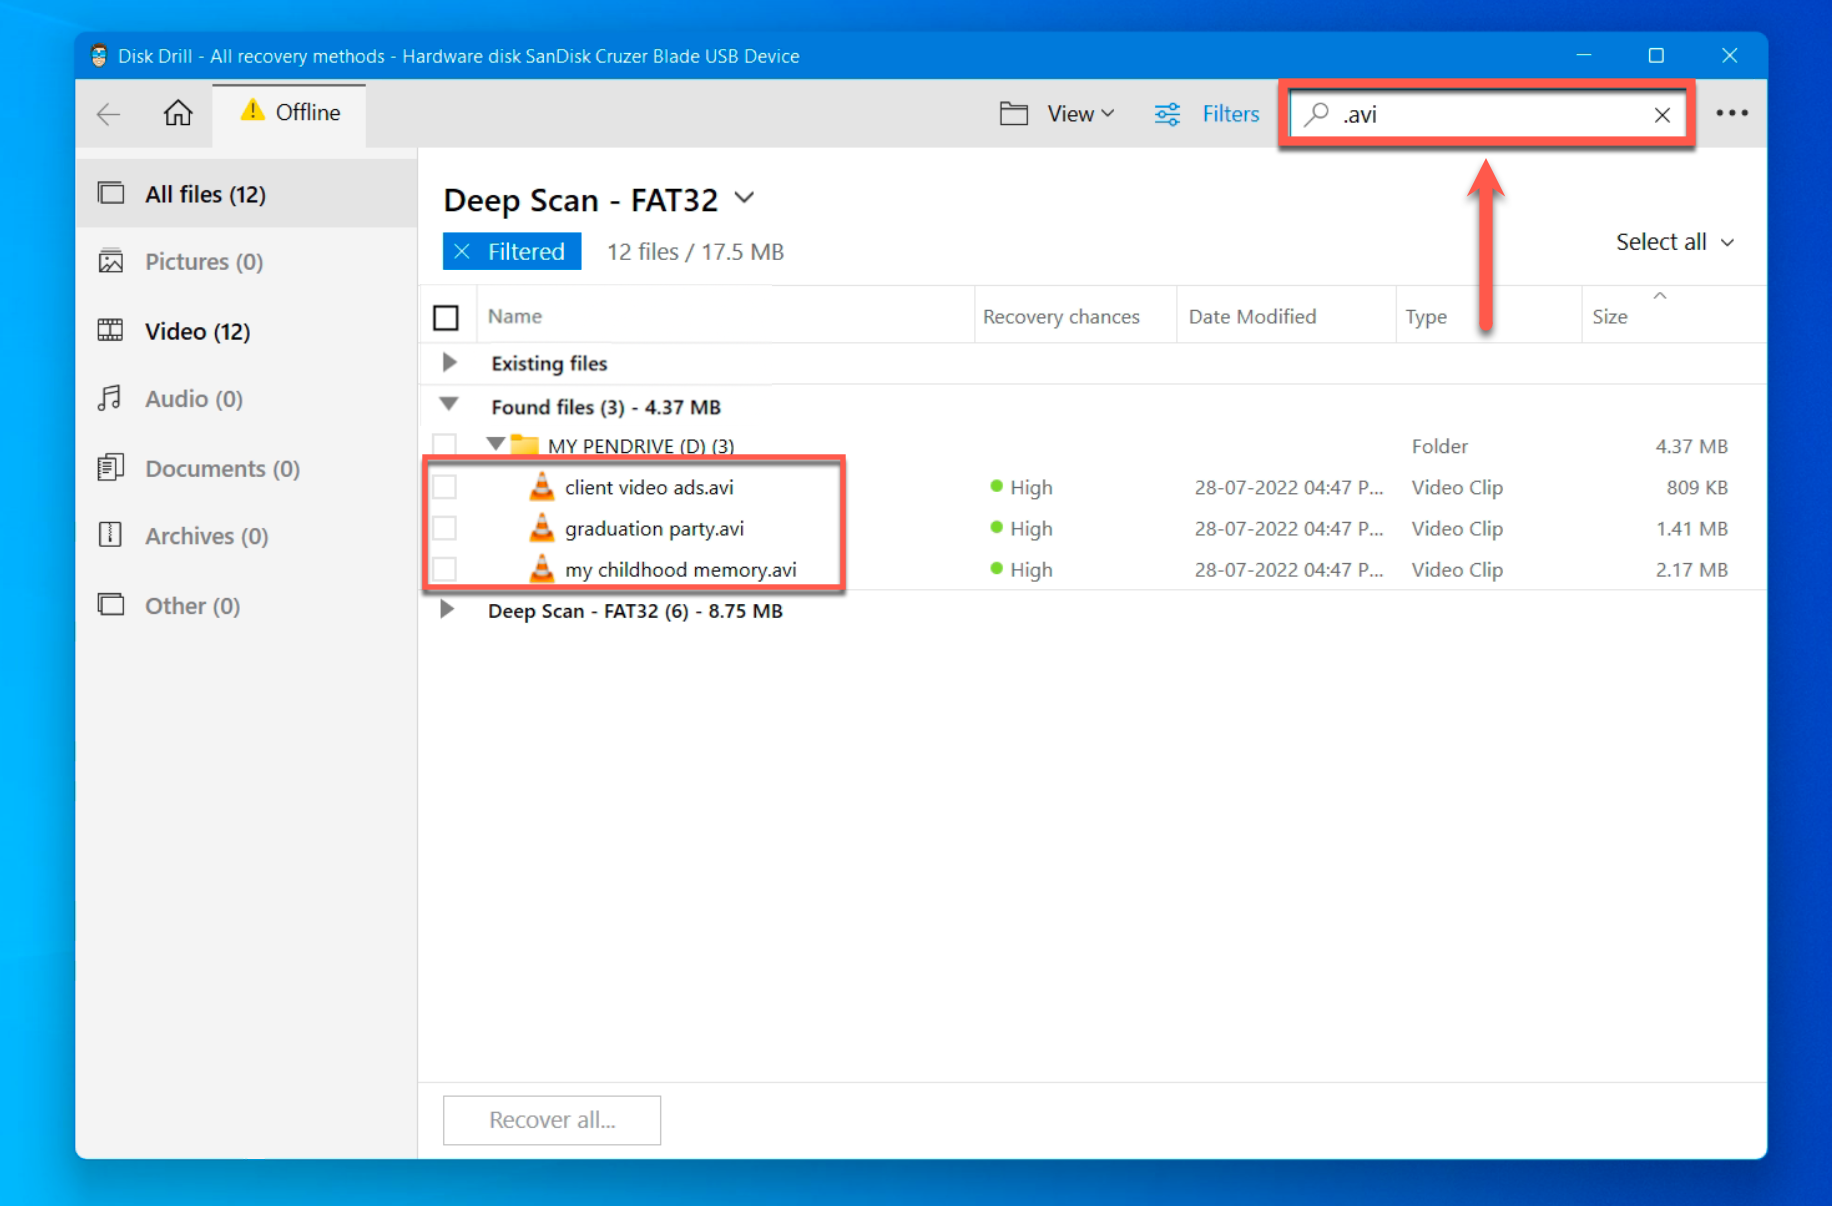Open the Select all dropdown
The image size is (1832, 1206).
1675,242
